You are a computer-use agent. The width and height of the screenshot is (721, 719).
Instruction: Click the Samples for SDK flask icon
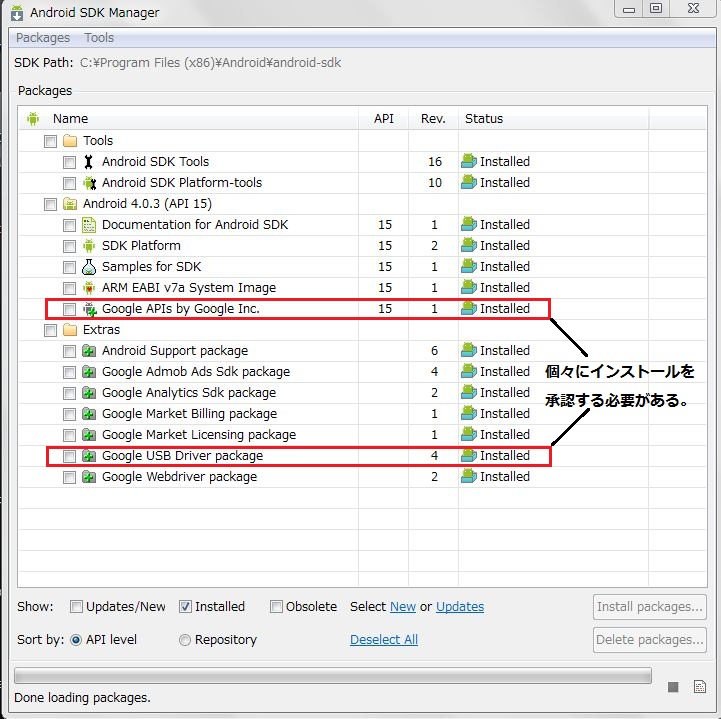[x=89, y=267]
